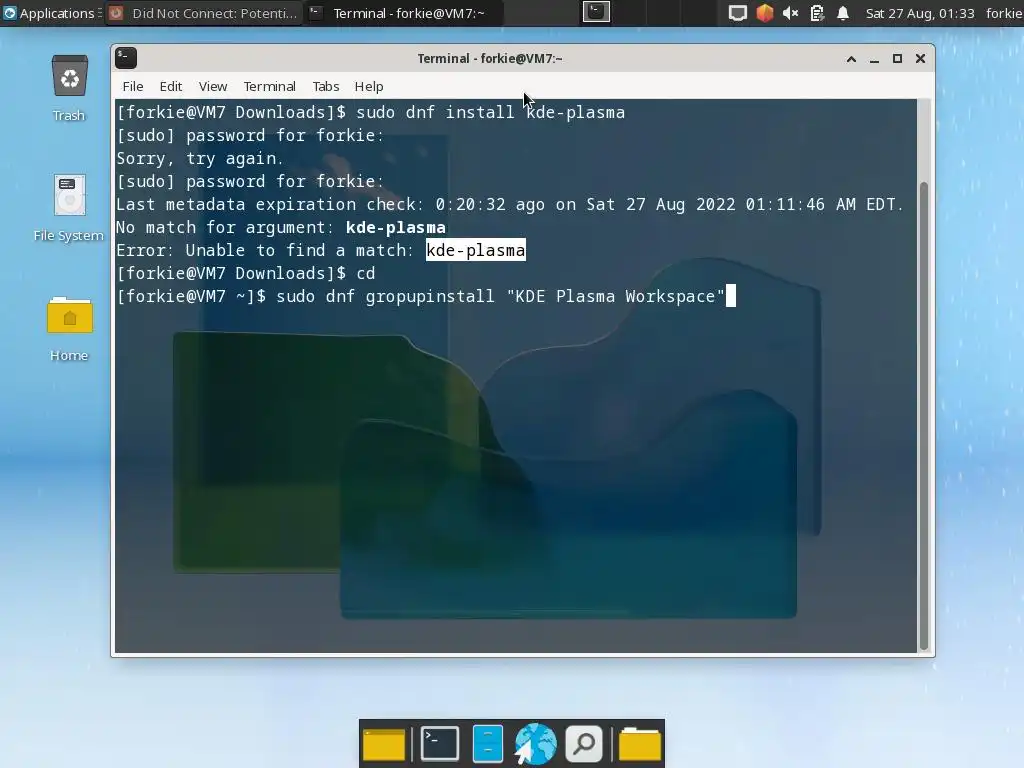This screenshot has width=1024, height=768.
Task: Launch the web browser globe icon in dock
Action: (536, 743)
